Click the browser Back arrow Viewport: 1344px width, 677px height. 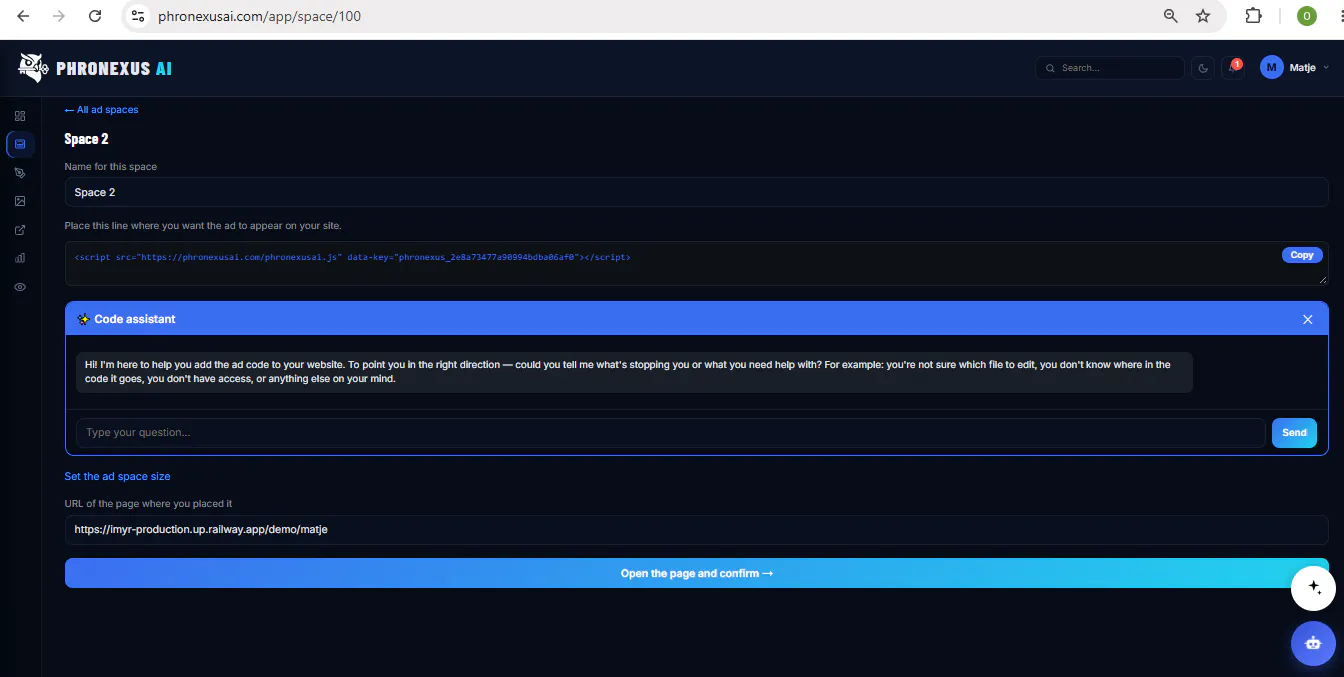(23, 16)
